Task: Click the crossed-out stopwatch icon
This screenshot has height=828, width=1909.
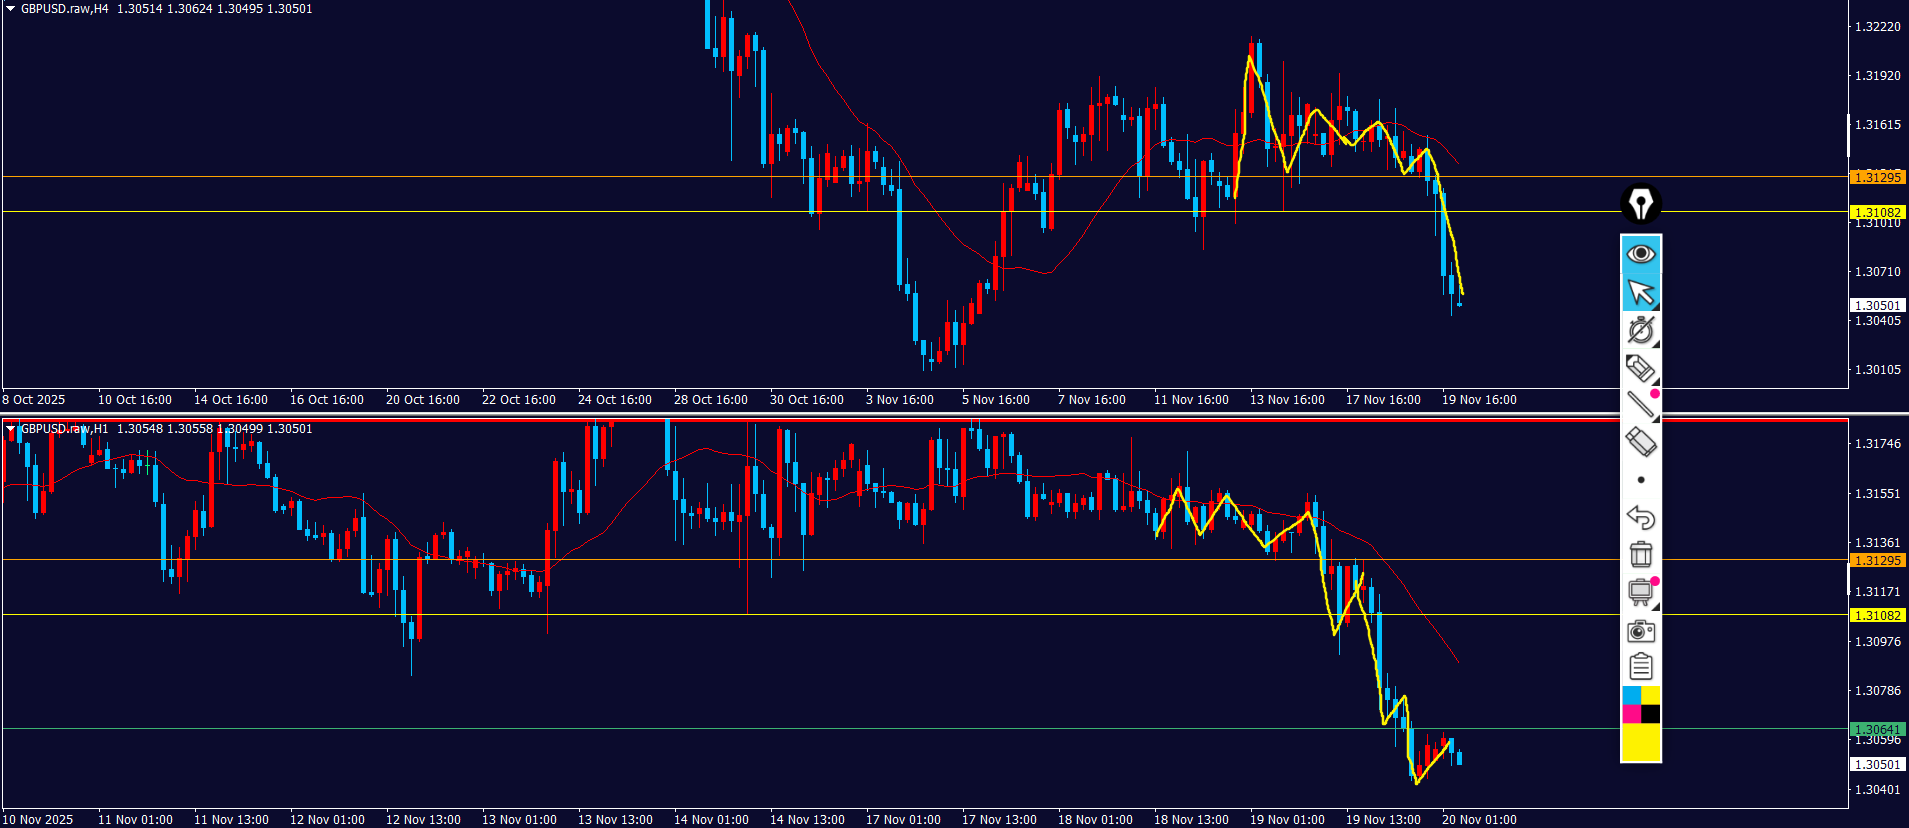Action: [x=1640, y=329]
